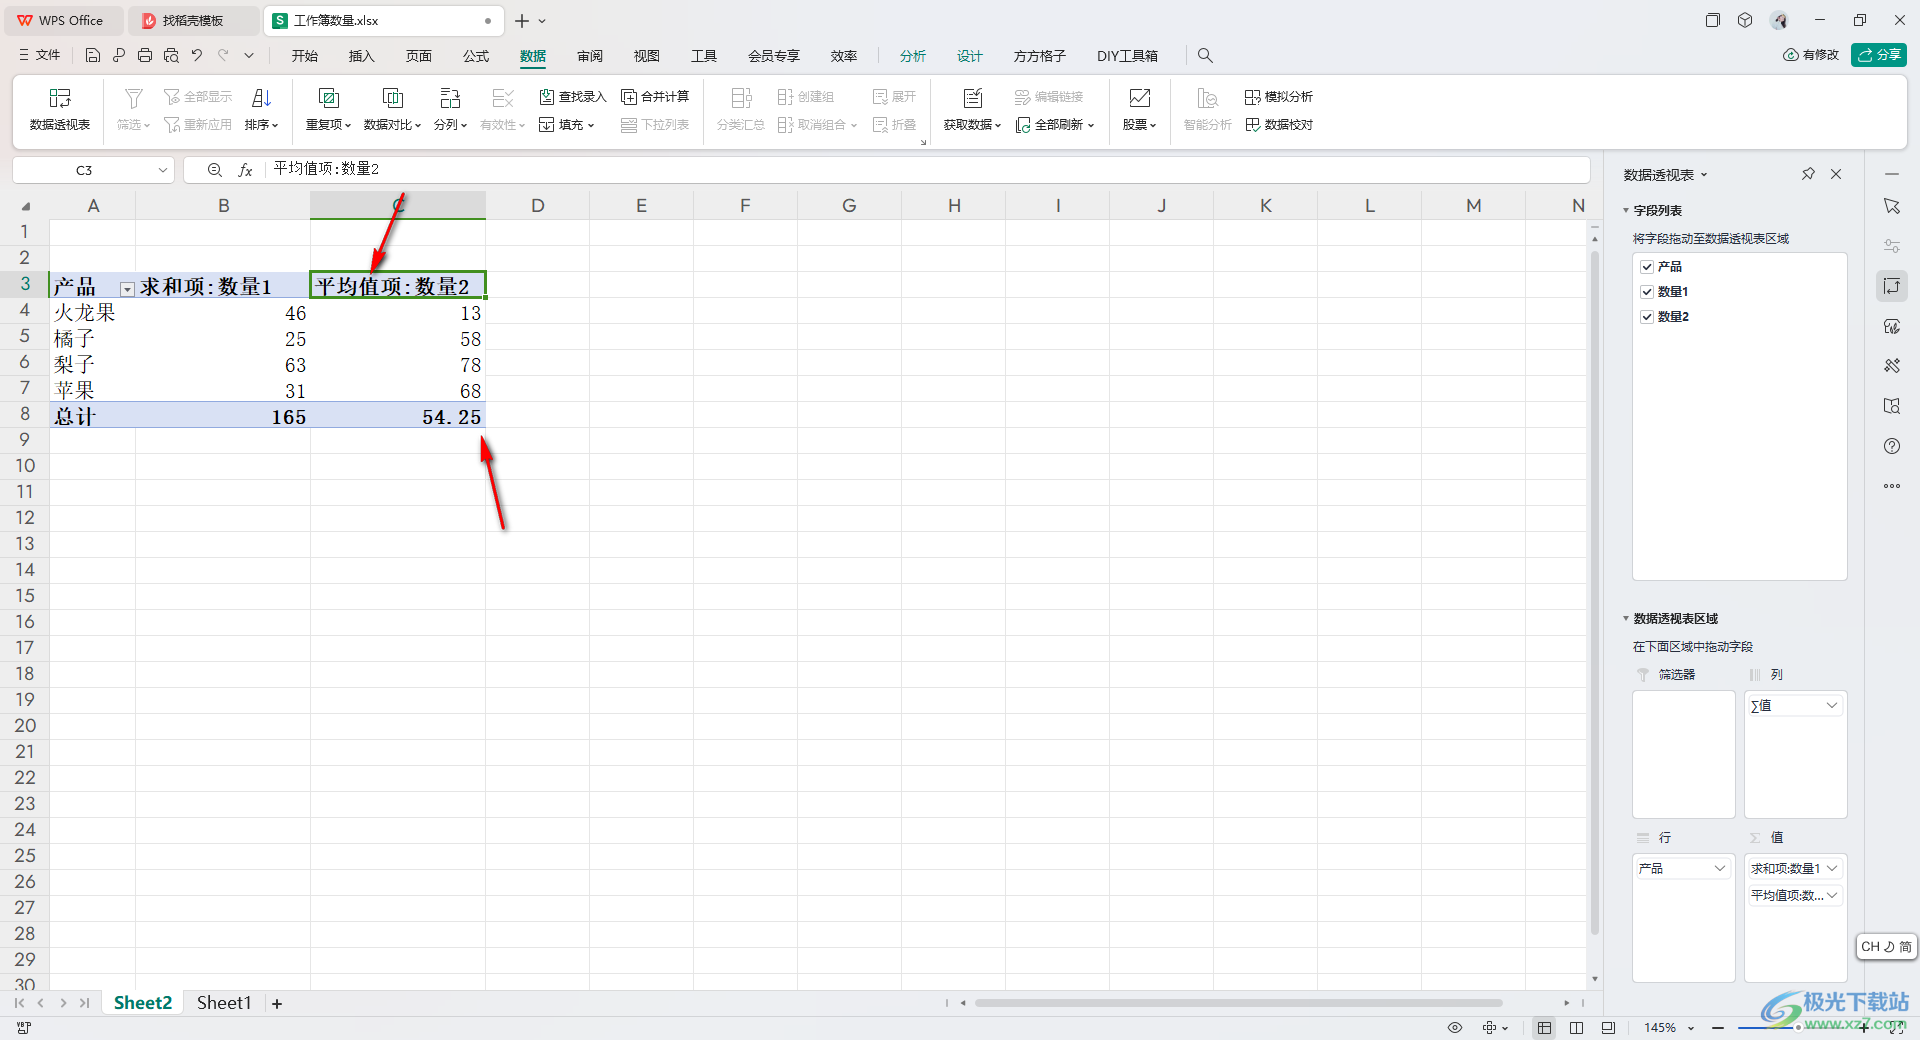The height and width of the screenshot is (1040, 1920).
Task: Open the Data Compare (数据对比) tool
Action: (x=392, y=109)
